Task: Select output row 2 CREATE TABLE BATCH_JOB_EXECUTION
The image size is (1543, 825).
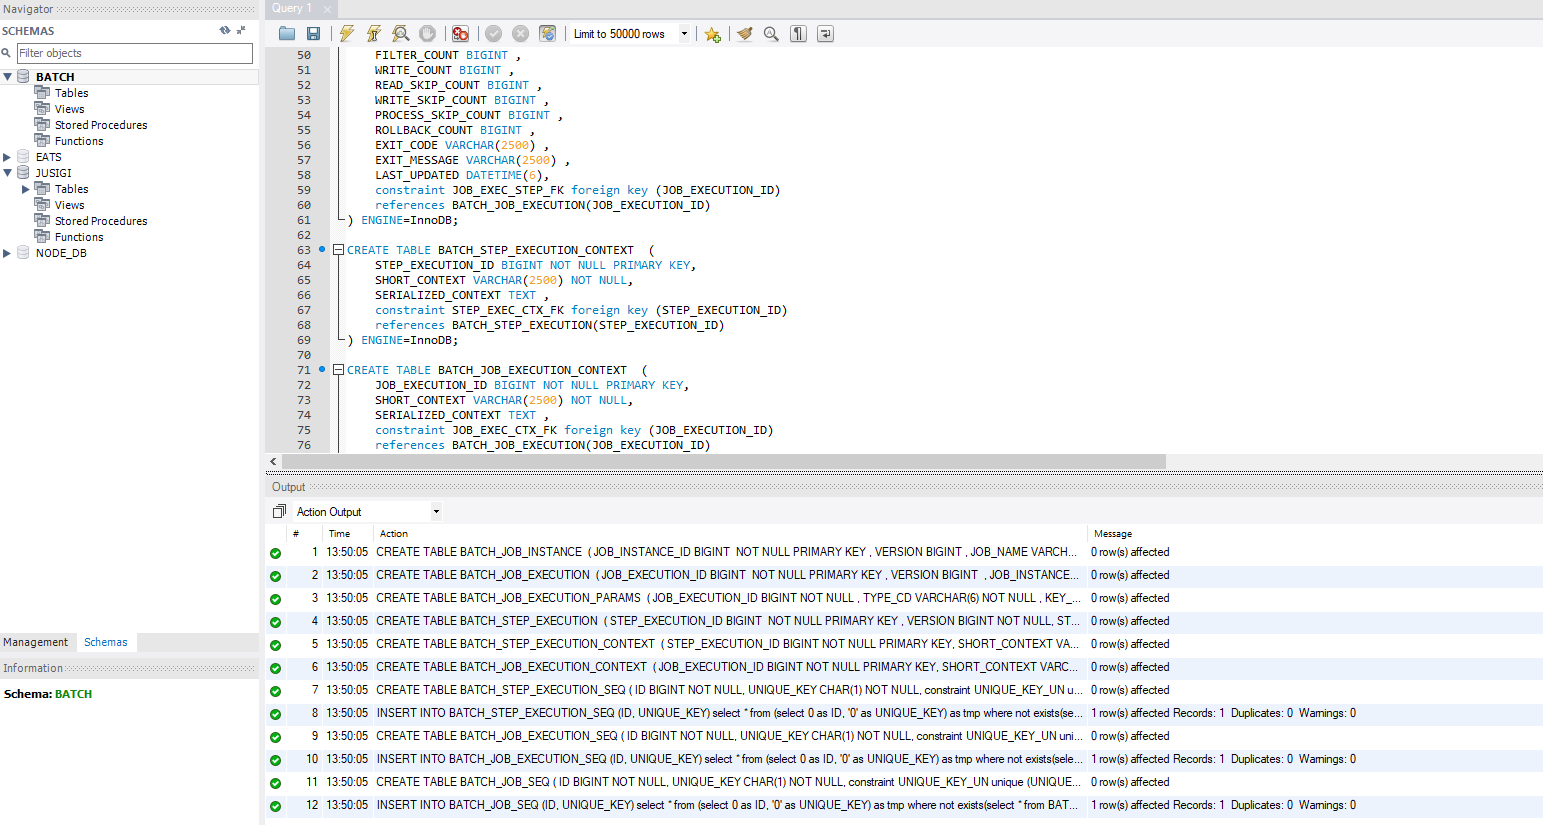Action: pos(904,575)
